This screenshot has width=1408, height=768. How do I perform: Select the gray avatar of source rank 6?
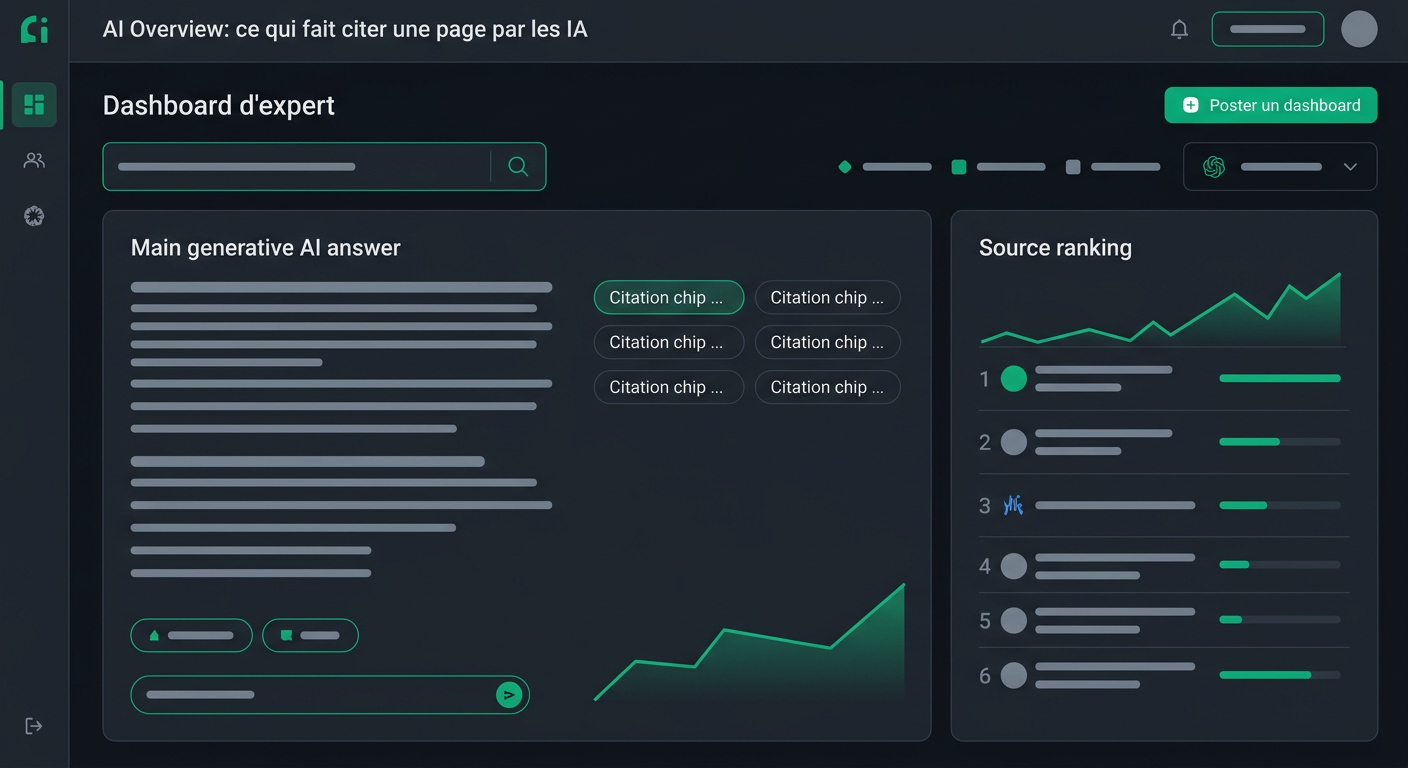point(1014,675)
